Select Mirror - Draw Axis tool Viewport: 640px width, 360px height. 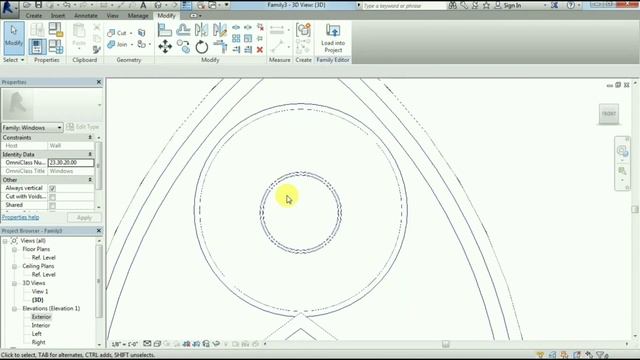coord(220,30)
